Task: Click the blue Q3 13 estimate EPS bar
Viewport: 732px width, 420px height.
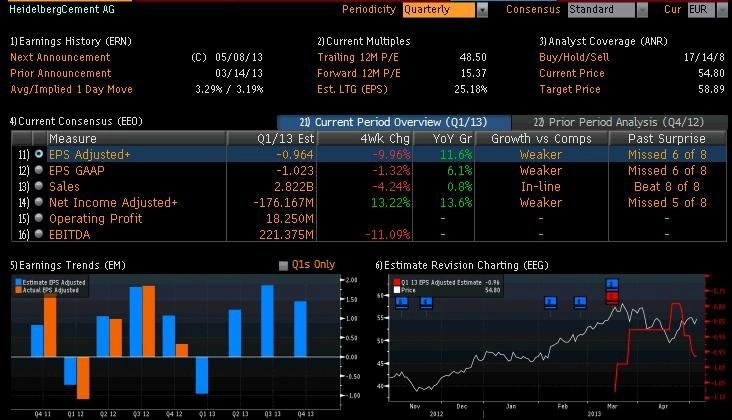Action: (267, 321)
